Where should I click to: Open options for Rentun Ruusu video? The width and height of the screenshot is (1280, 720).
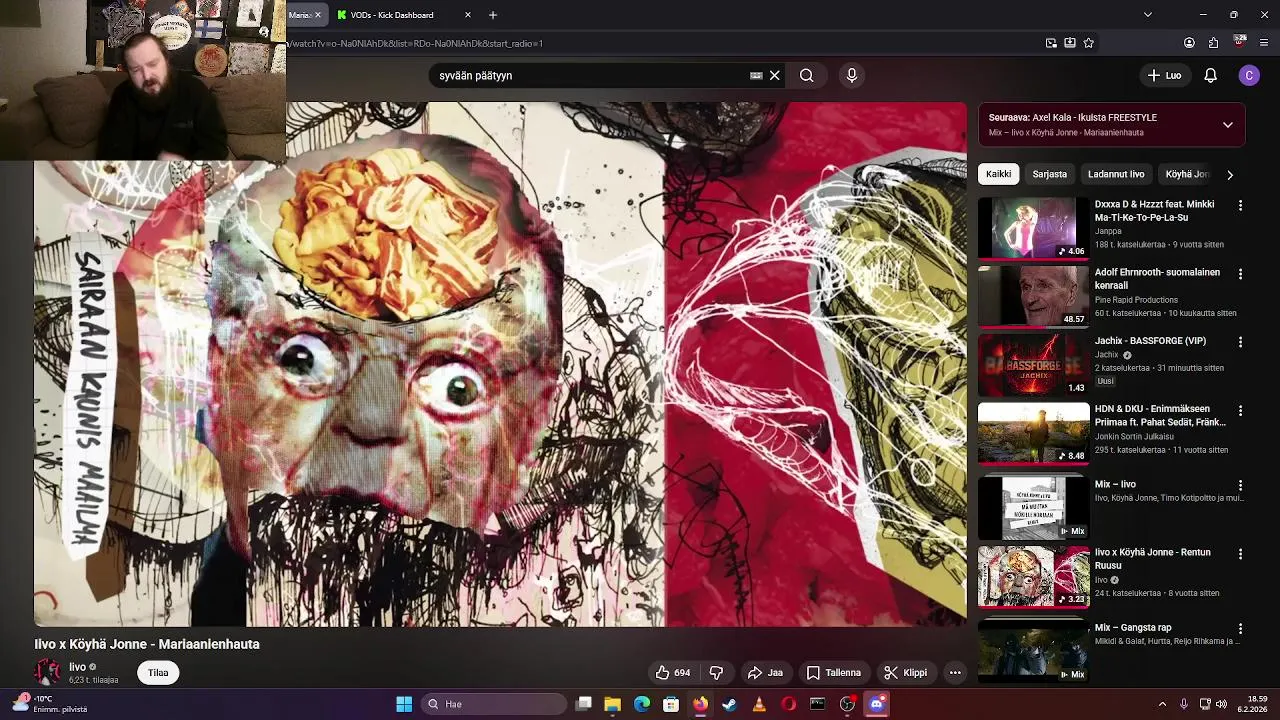click(1240, 553)
